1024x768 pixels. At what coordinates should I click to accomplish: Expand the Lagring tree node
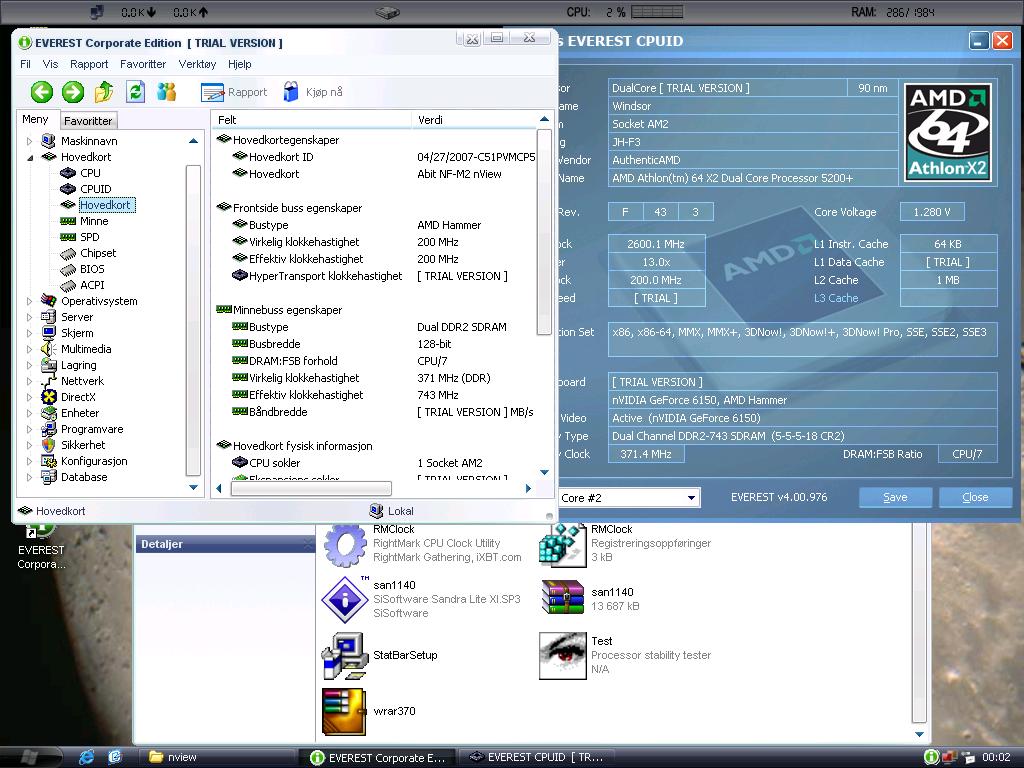pyautogui.click(x=29, y=365)
